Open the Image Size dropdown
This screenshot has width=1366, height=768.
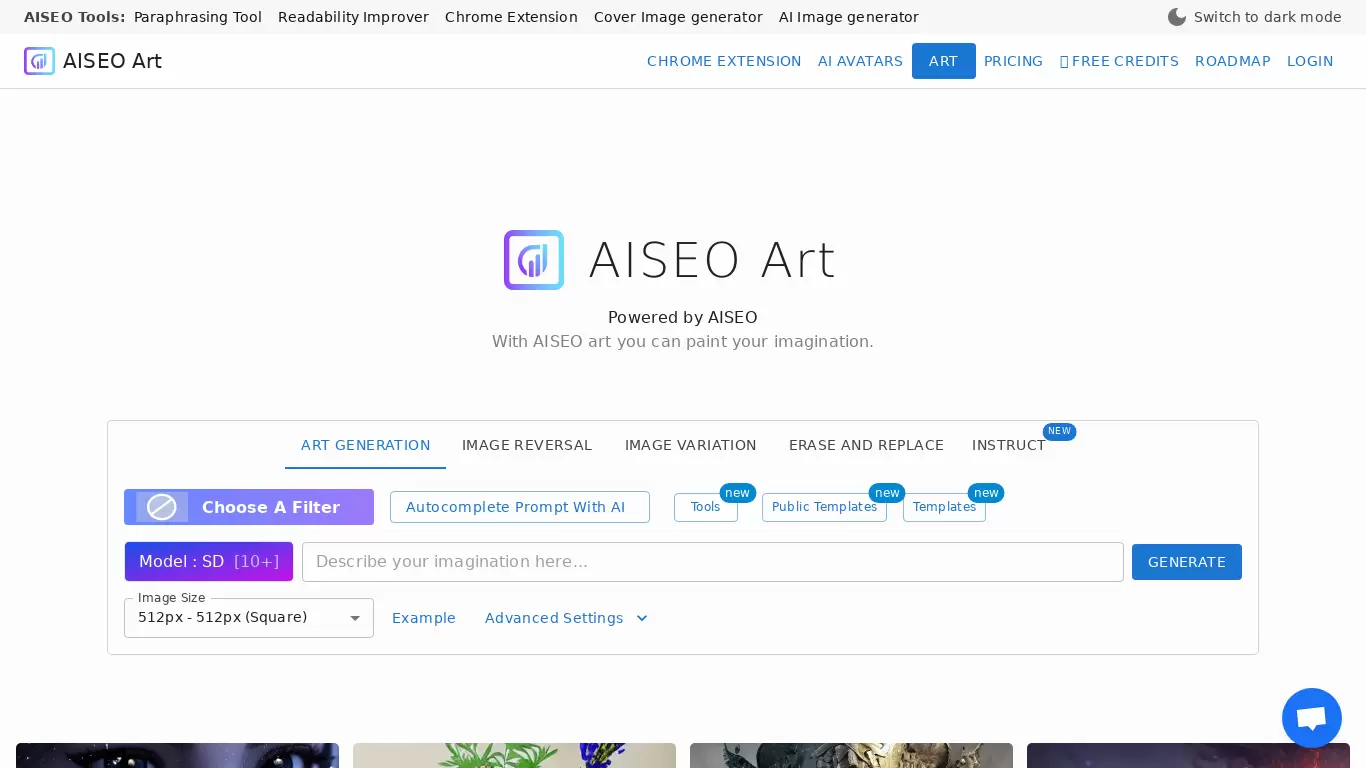(x=249, y=618)
